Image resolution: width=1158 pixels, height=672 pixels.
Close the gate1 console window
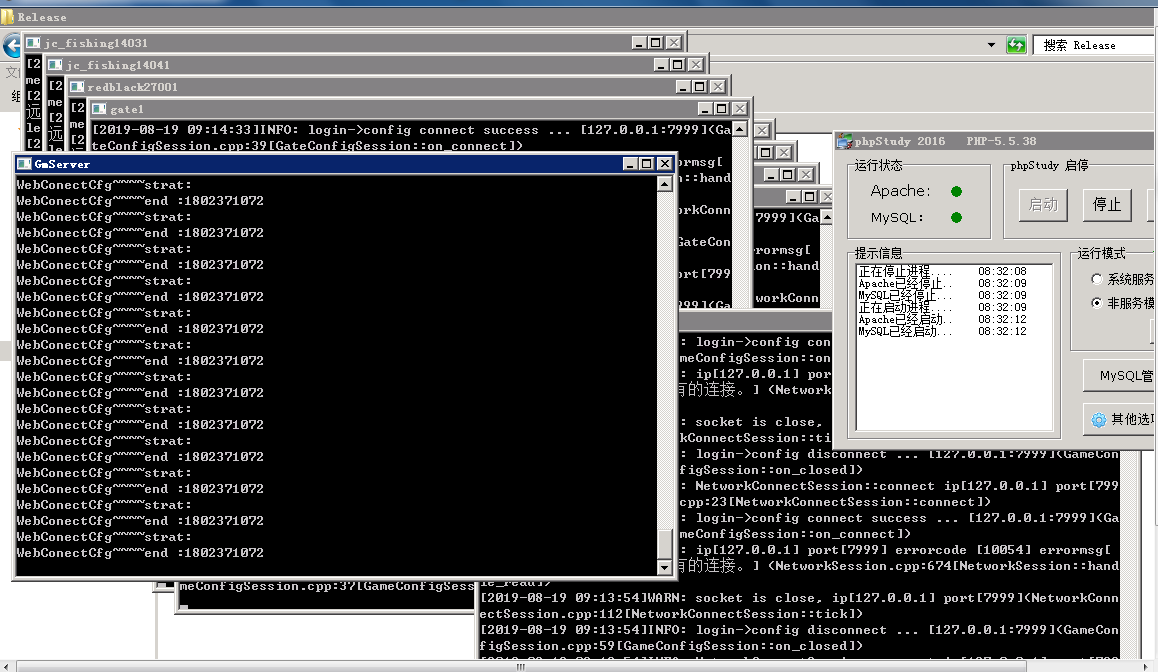coord(739,109)
